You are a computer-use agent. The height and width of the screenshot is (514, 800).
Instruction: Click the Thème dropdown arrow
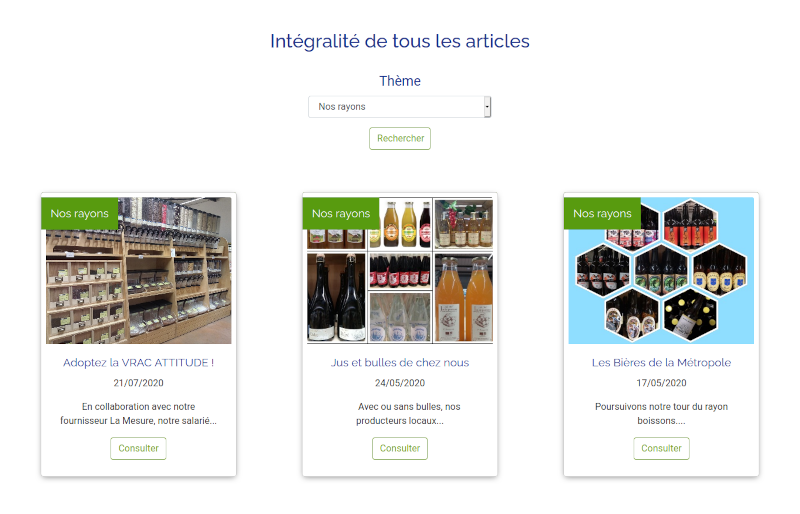487,107
